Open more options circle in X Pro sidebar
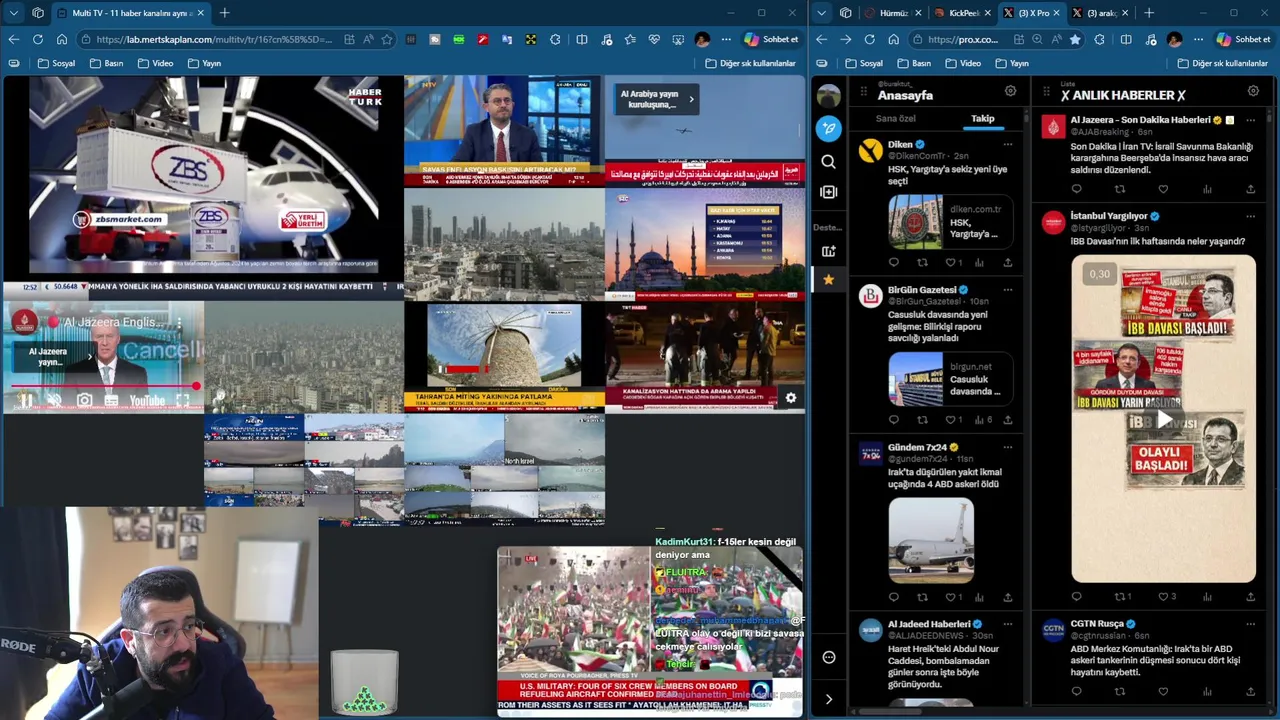 click(828, 657)
